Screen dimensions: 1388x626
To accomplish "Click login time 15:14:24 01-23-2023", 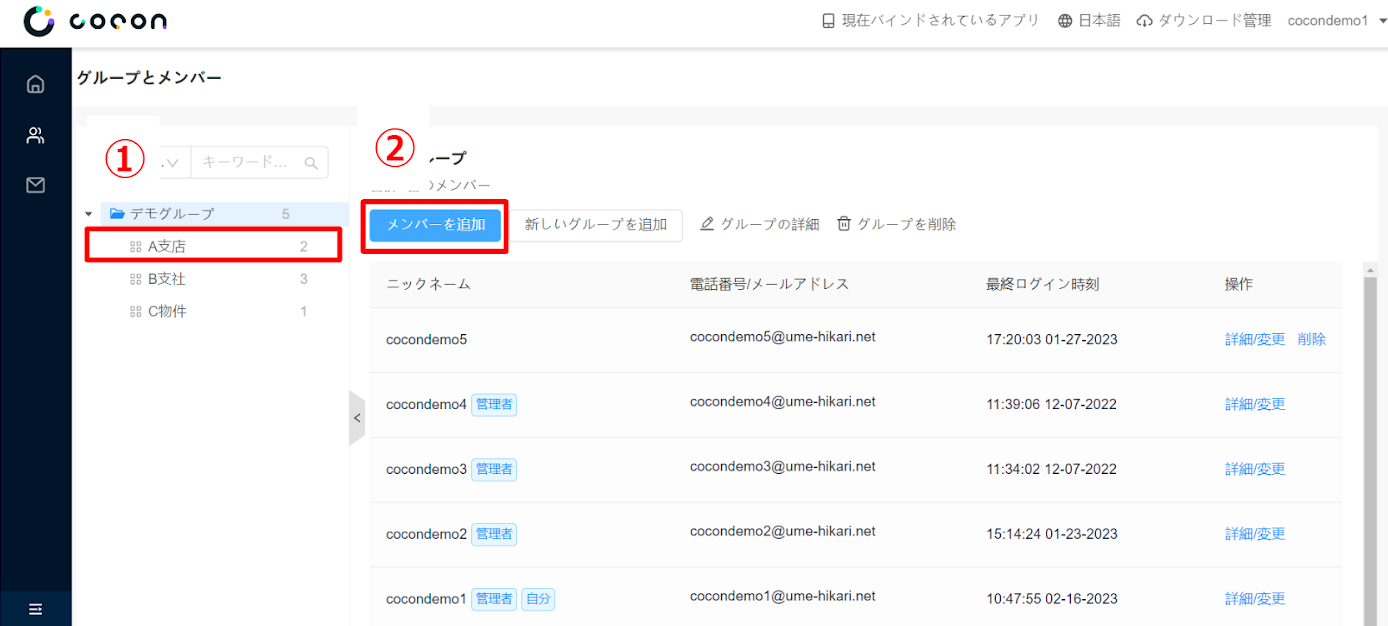I will pyautogui.click(x=1052, y=534).
